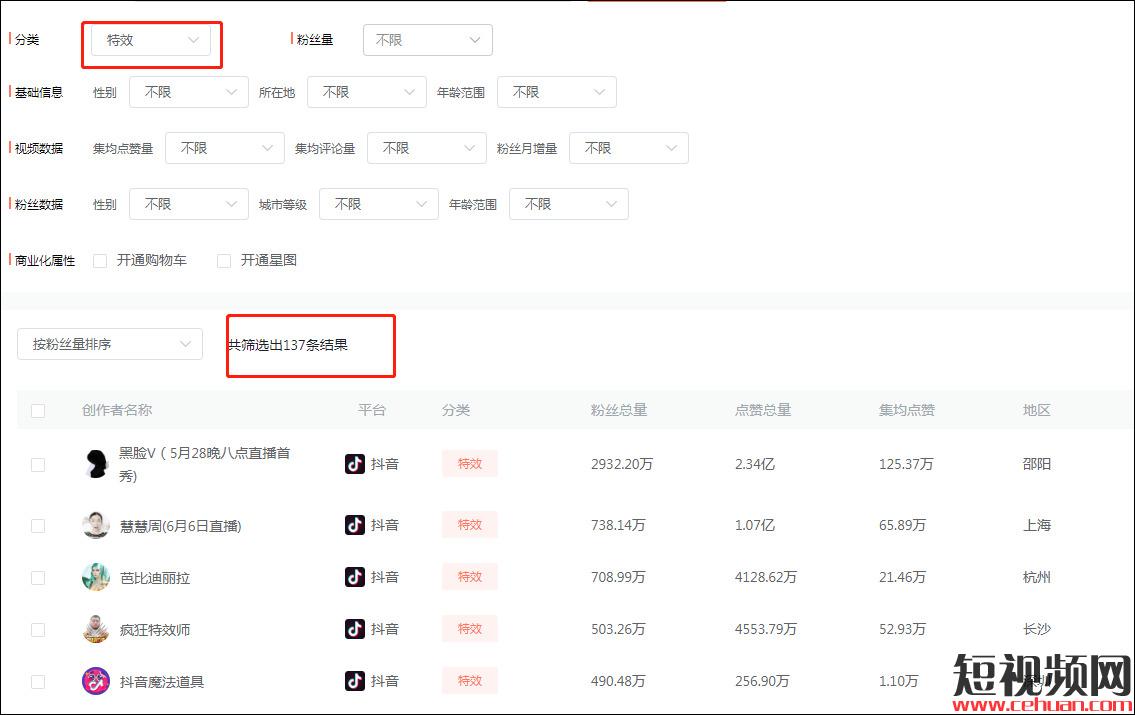Click the 特效 tag in 慧慧周 row
This screenshot has height=715, width=1135.
tap(470, 525)
